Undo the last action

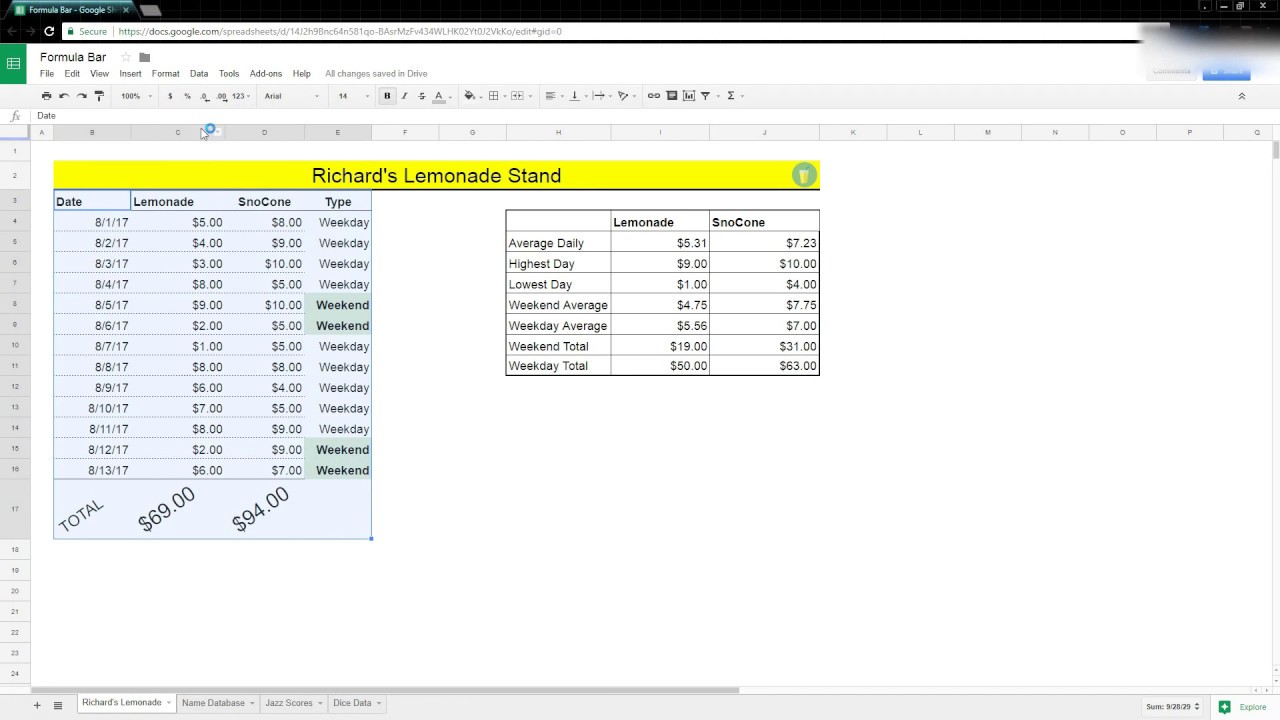point(64,96)
